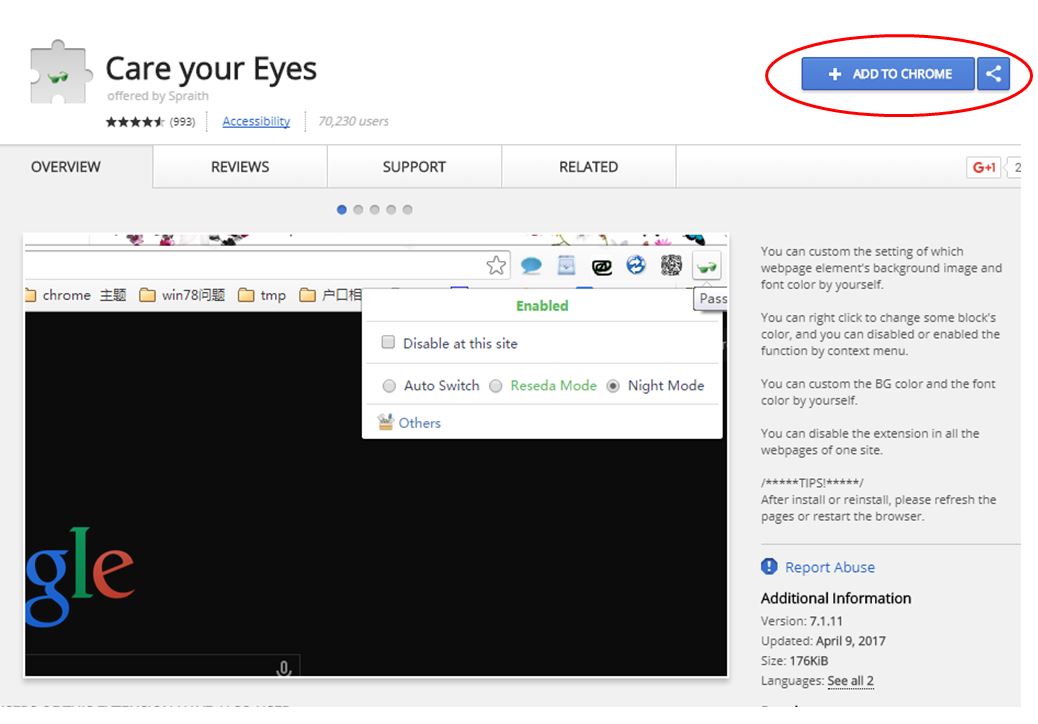Click the Add to Chrome button
The image size is (1038, 724).
click(x=888, y=73)
